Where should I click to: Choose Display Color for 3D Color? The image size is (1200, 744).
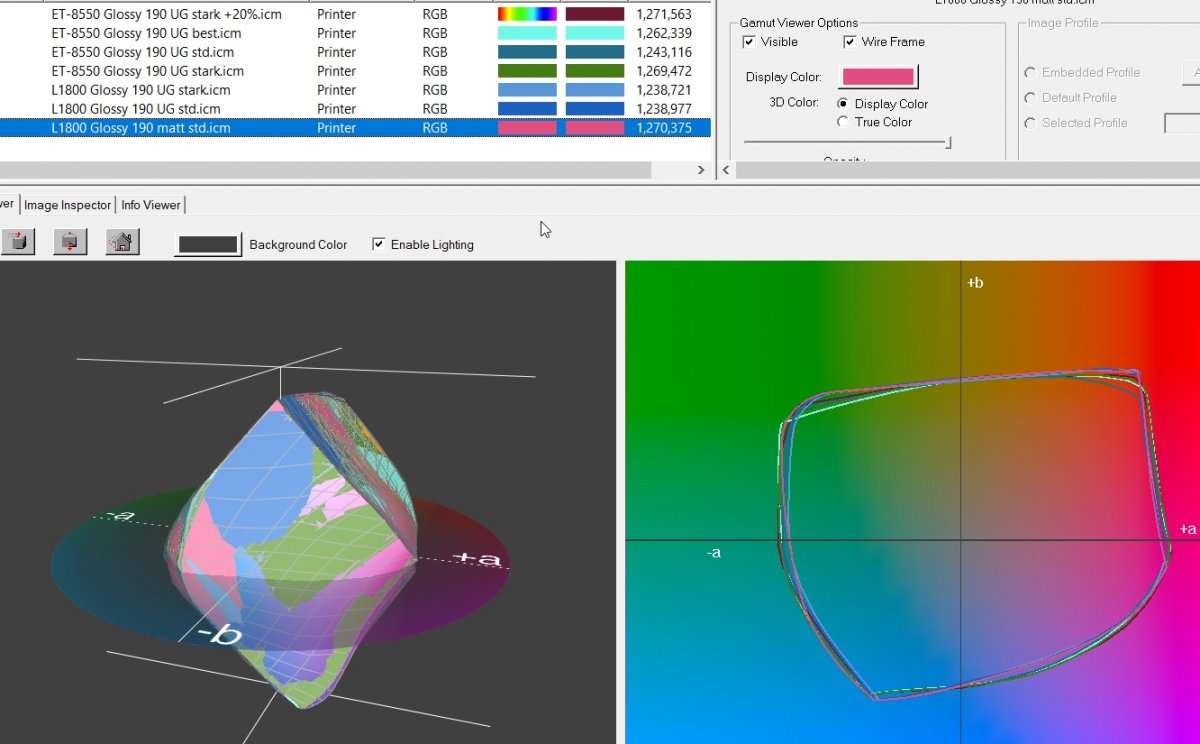click(x=843, y=104)
